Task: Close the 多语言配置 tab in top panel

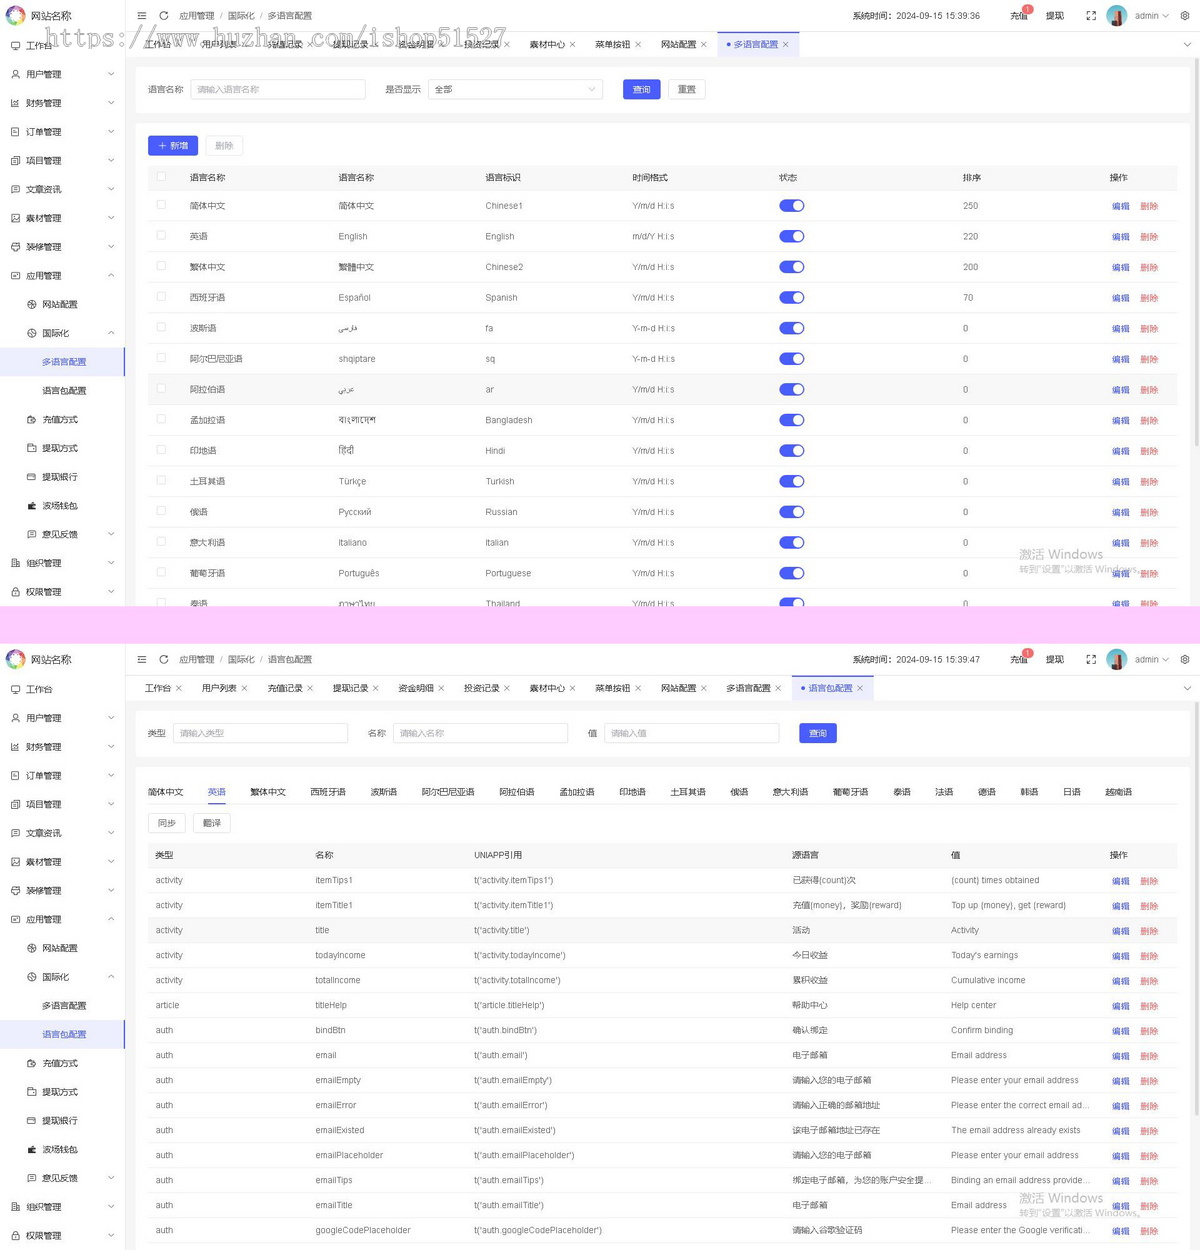Action: tap(786, 45)
